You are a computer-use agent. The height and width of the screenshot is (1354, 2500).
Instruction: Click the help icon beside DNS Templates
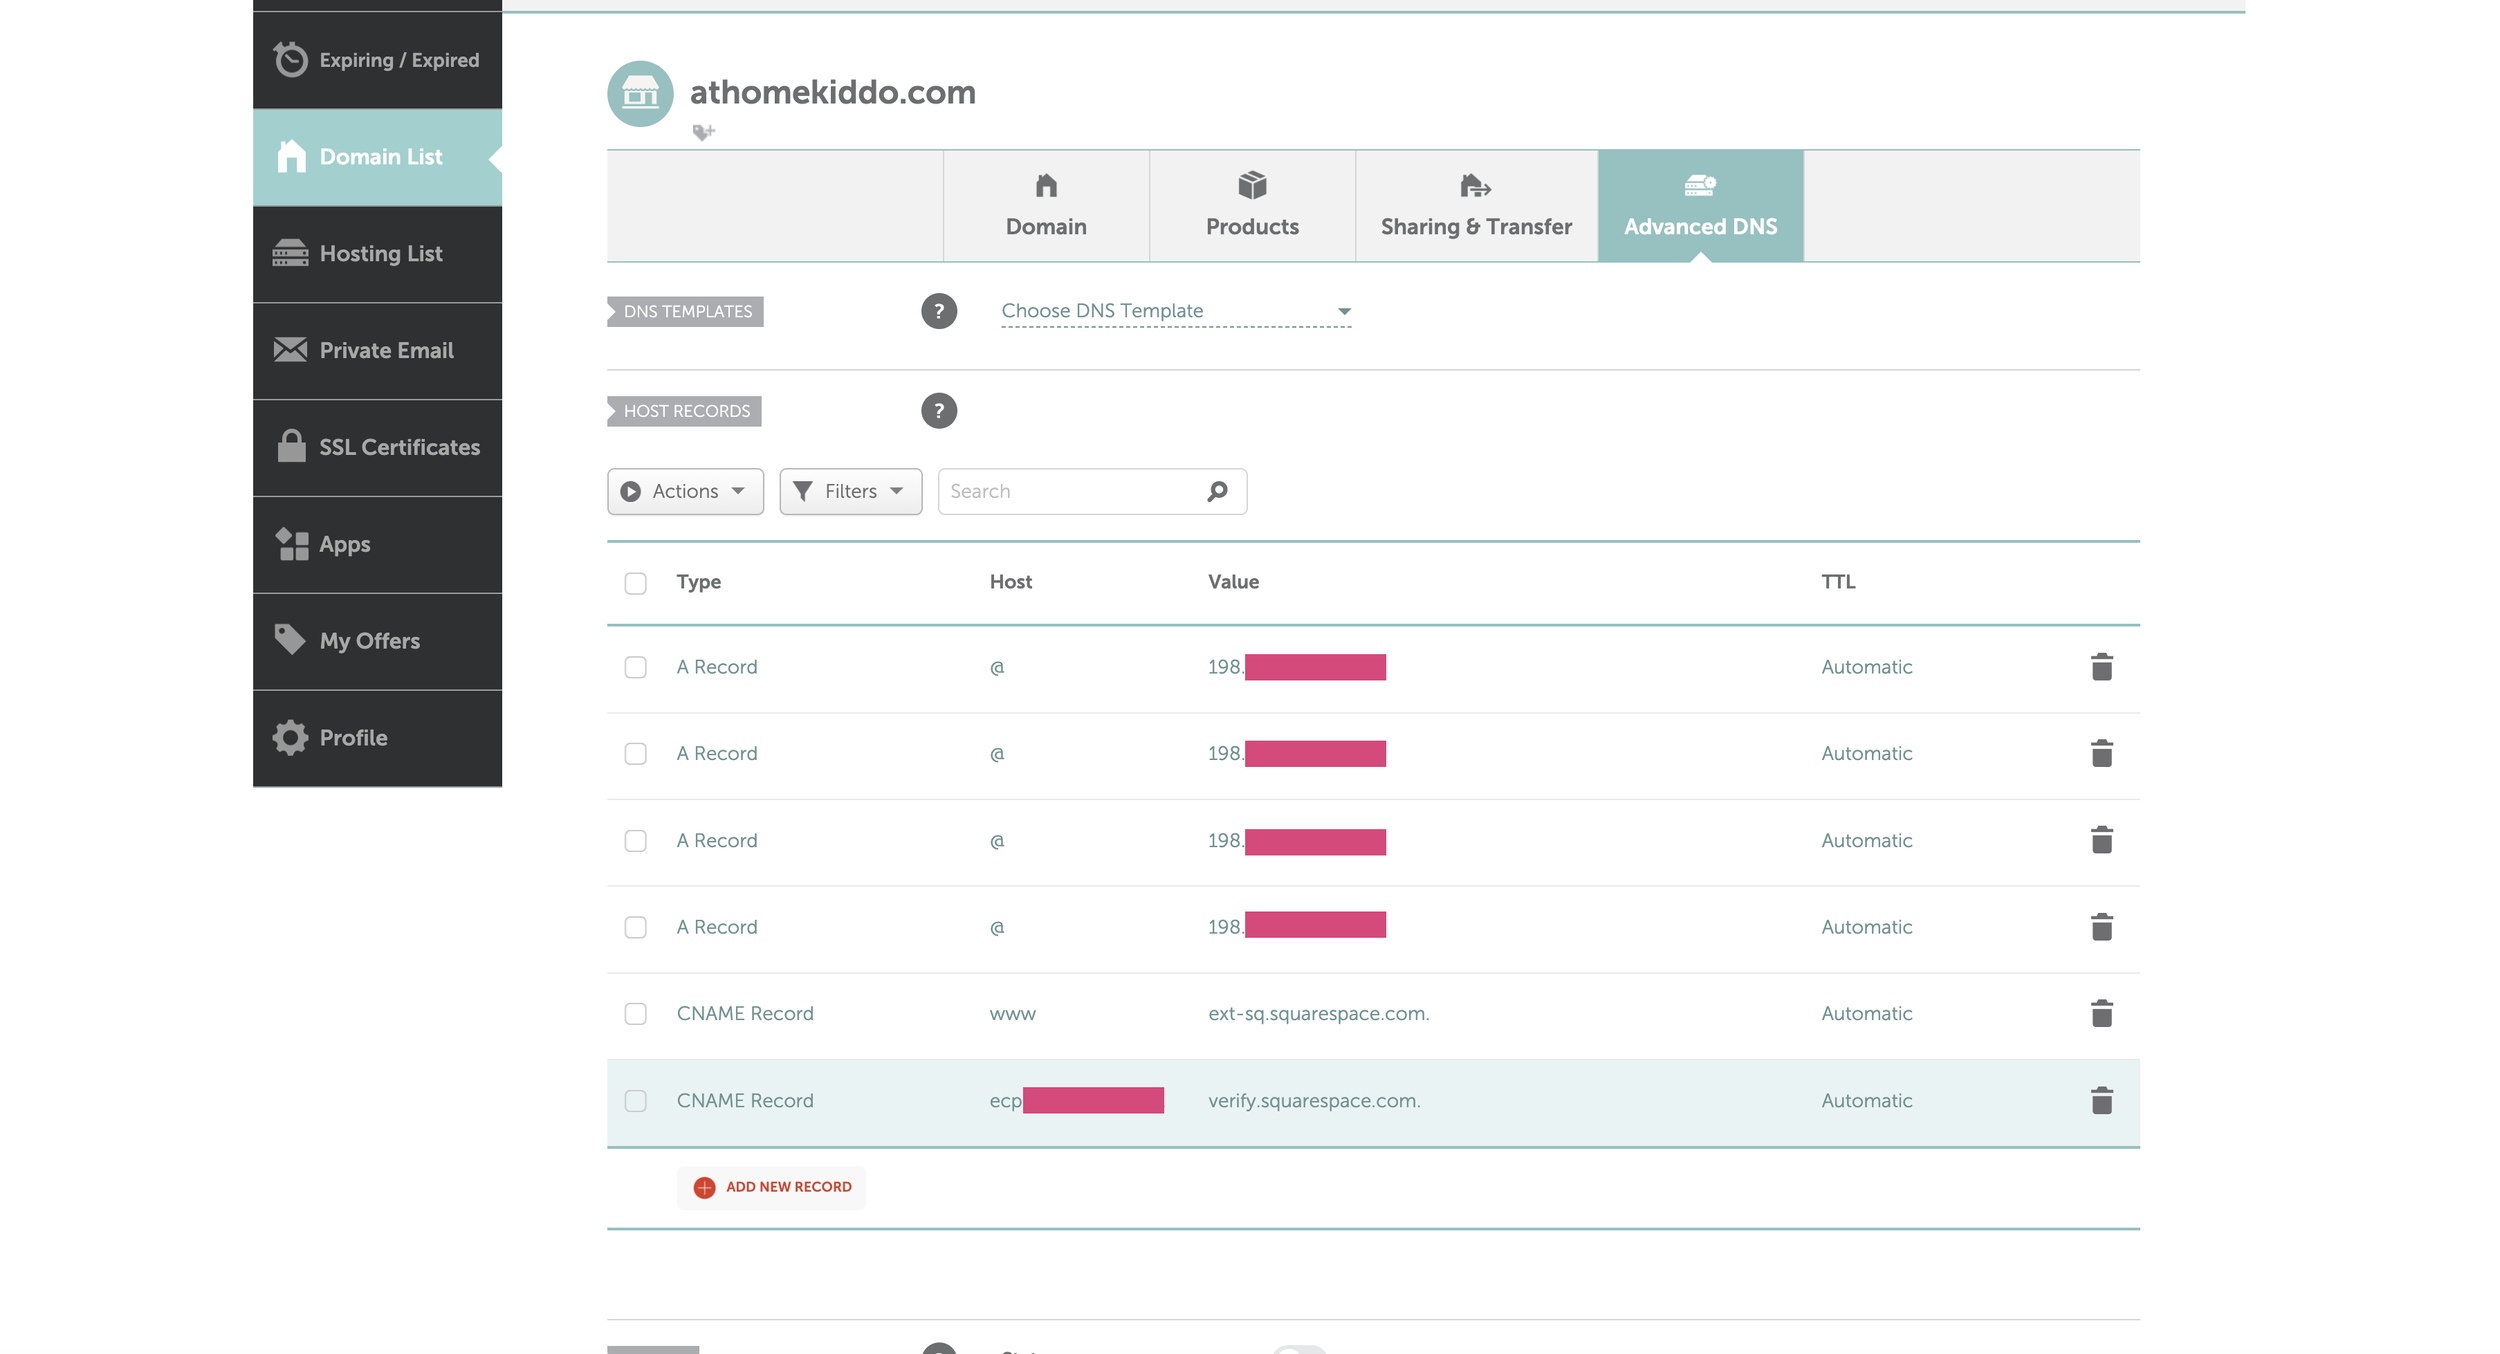938,311
